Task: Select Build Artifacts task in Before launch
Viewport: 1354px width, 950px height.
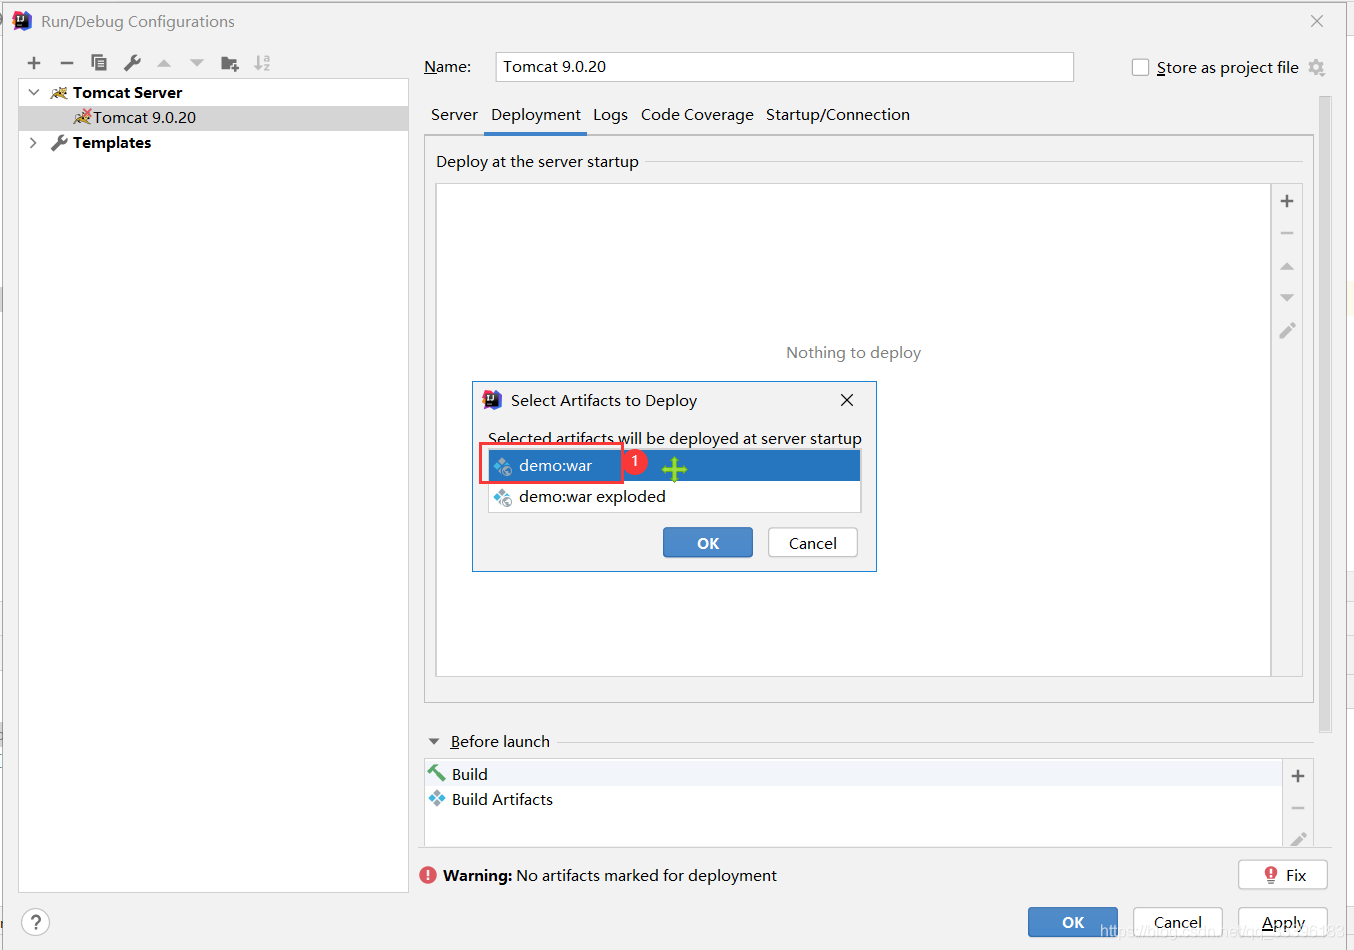Action: [x=853, y=799]
